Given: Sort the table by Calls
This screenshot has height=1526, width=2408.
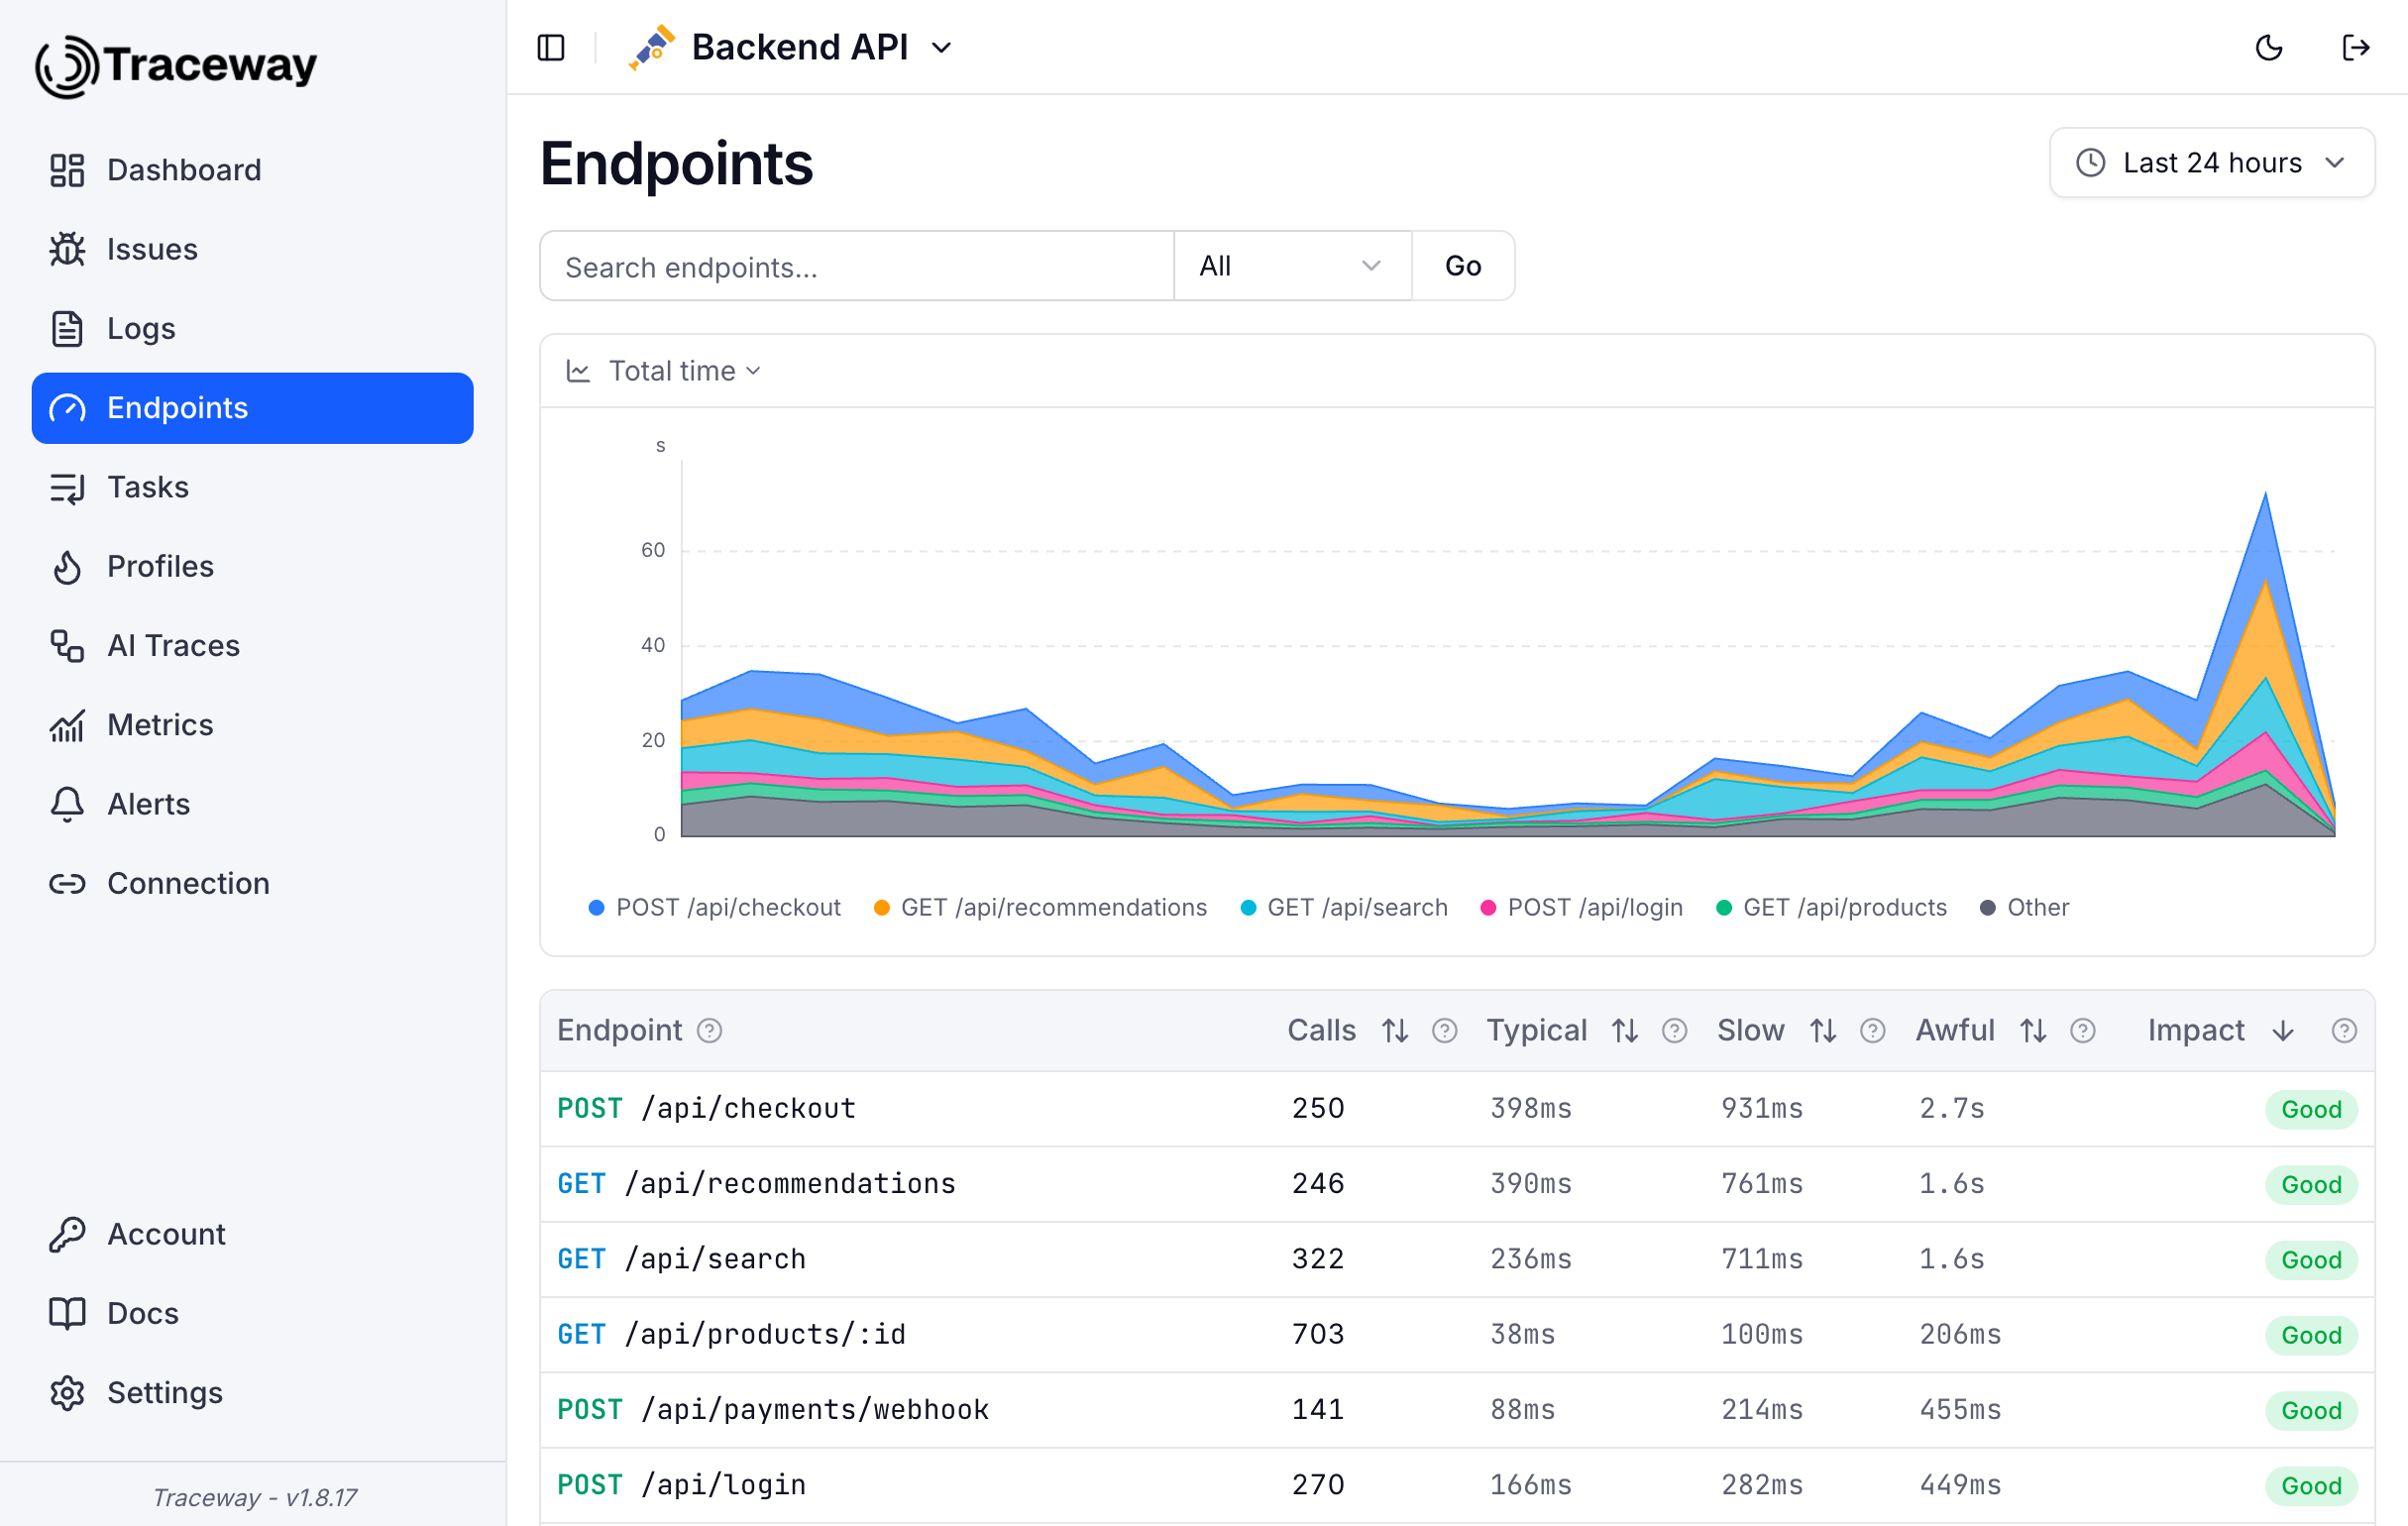Looking at the screenshot, I should 1395,1030.
